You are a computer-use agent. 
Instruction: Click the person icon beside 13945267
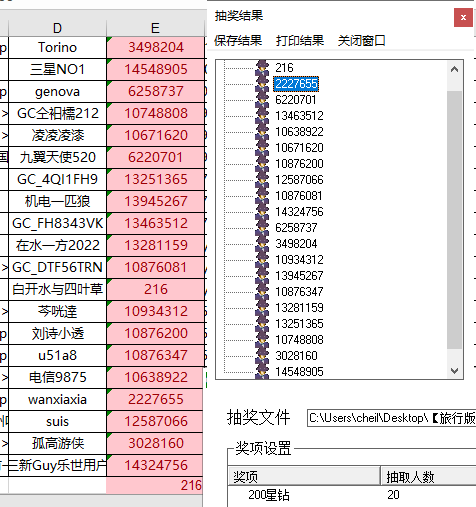(262, 276)
